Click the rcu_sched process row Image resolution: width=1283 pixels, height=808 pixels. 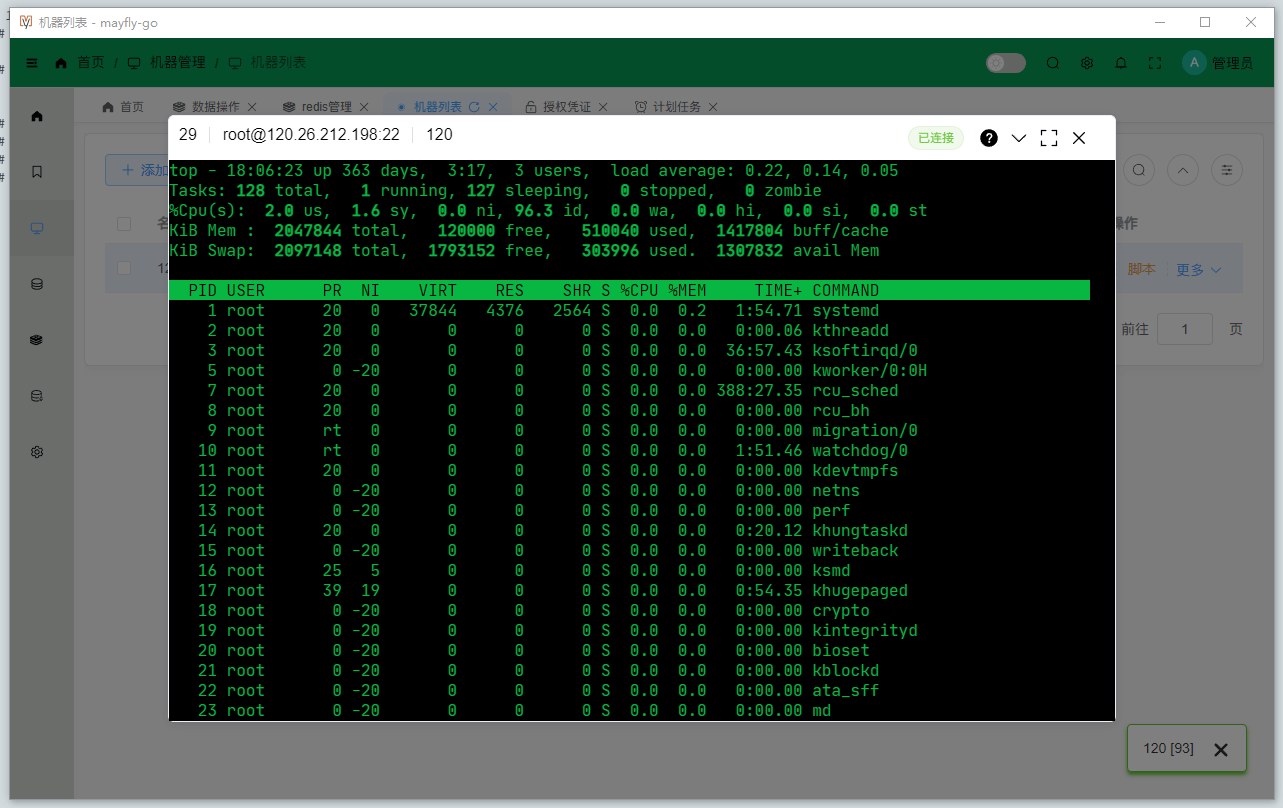[630, 391]
